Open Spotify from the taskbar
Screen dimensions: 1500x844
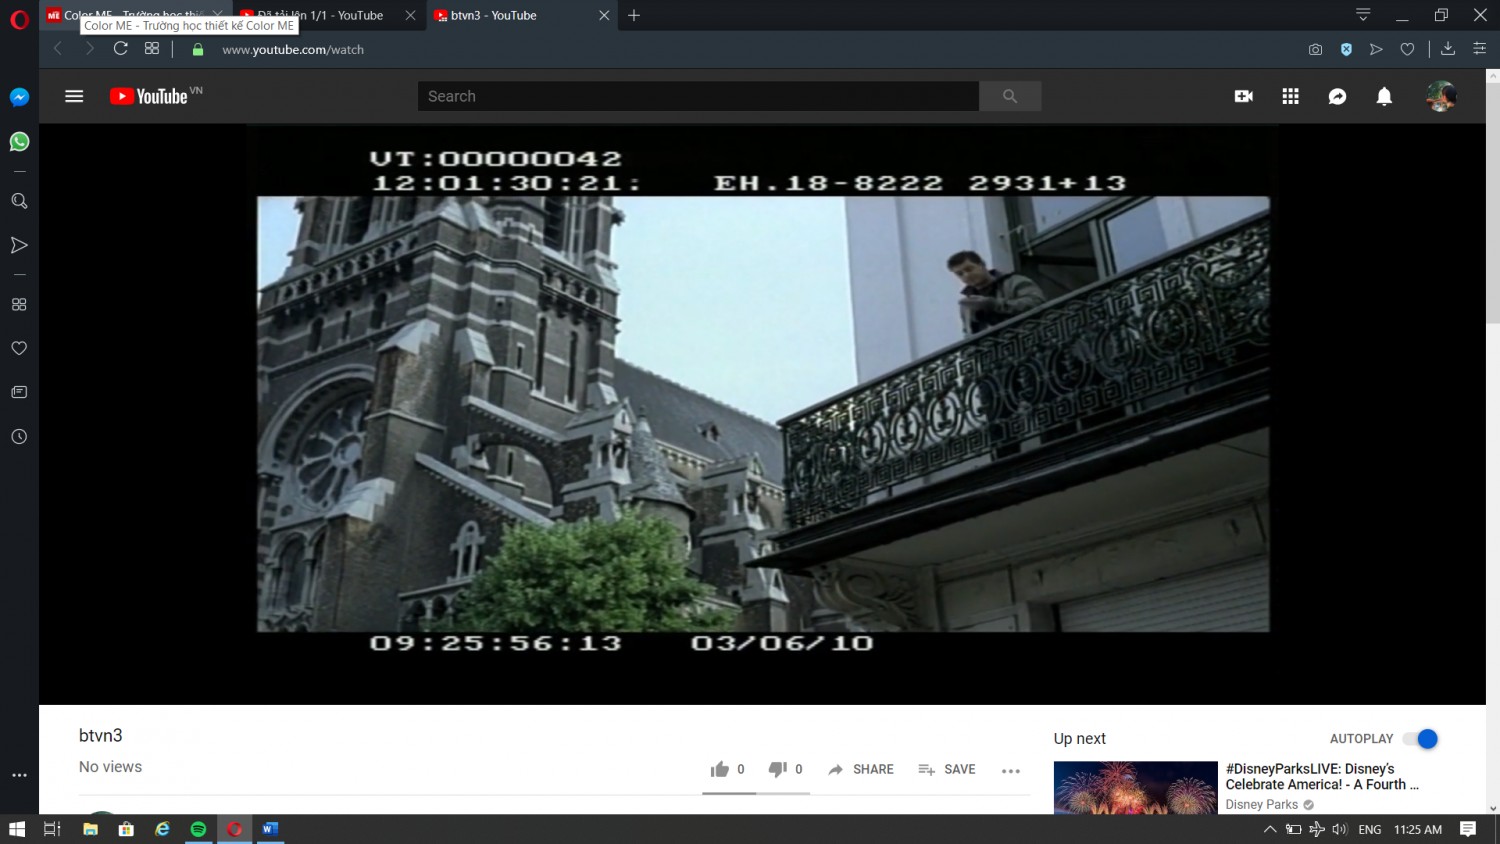tap(198, 829)
